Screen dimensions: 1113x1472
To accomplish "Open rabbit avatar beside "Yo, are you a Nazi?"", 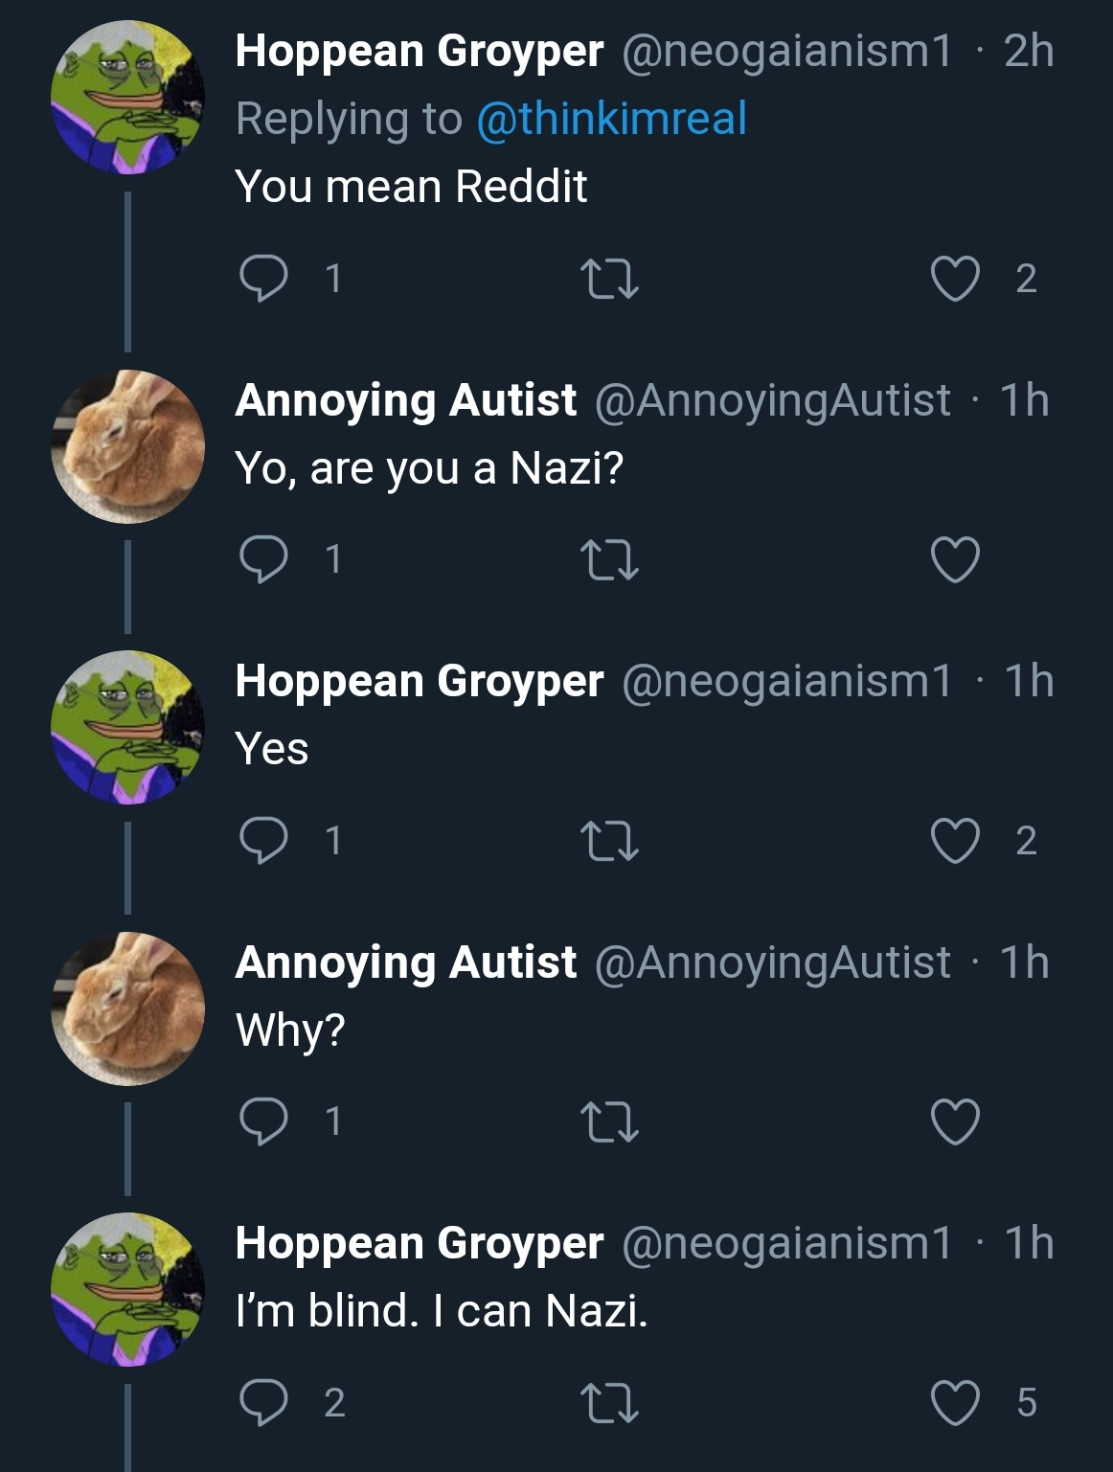I will 128,446.
